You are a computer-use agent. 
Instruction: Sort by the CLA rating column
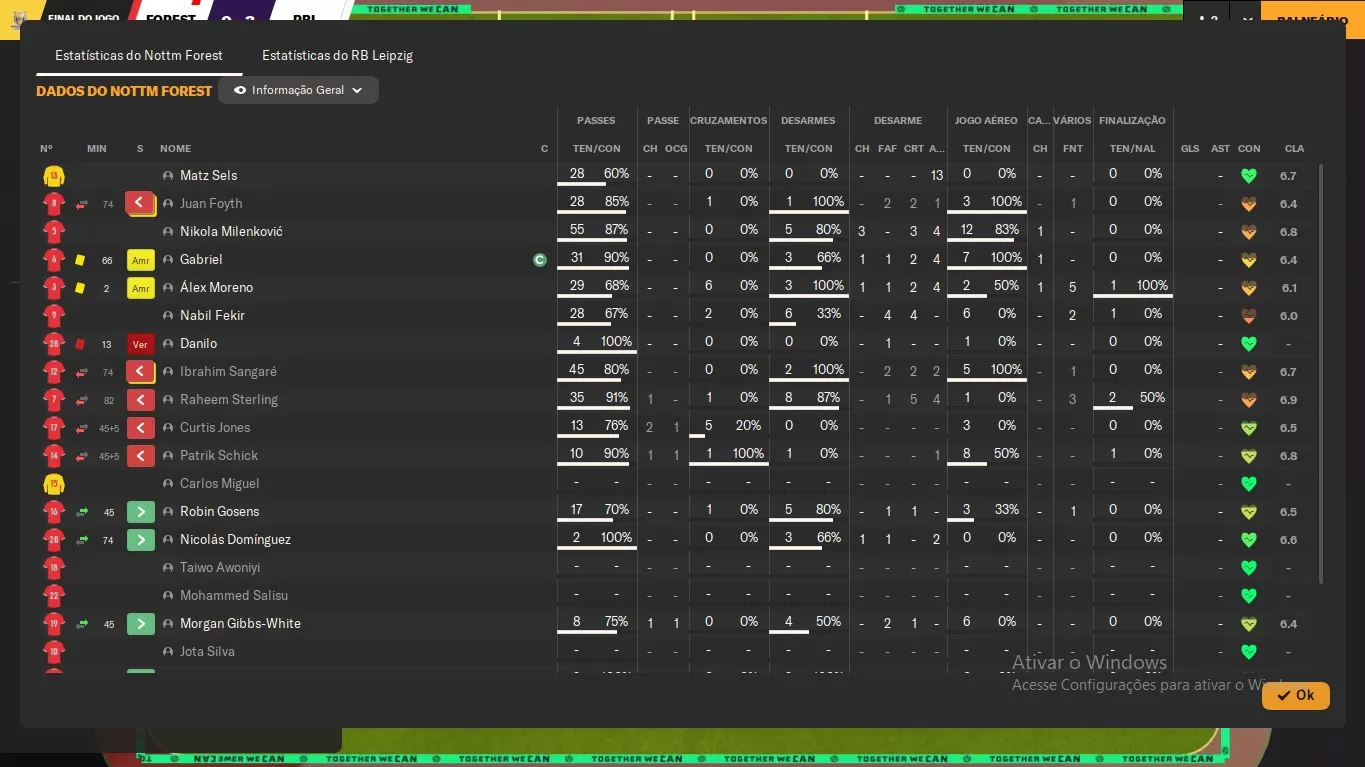point(1294,149)
